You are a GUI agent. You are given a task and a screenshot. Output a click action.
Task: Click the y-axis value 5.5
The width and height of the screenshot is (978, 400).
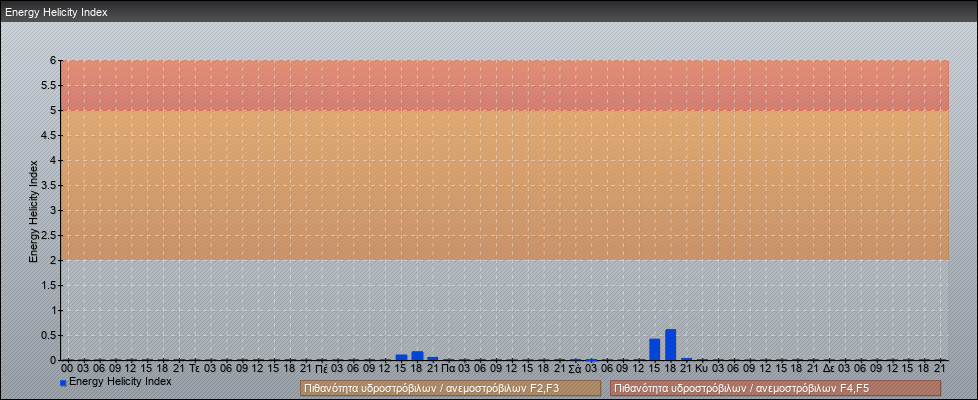pos(49,85)
